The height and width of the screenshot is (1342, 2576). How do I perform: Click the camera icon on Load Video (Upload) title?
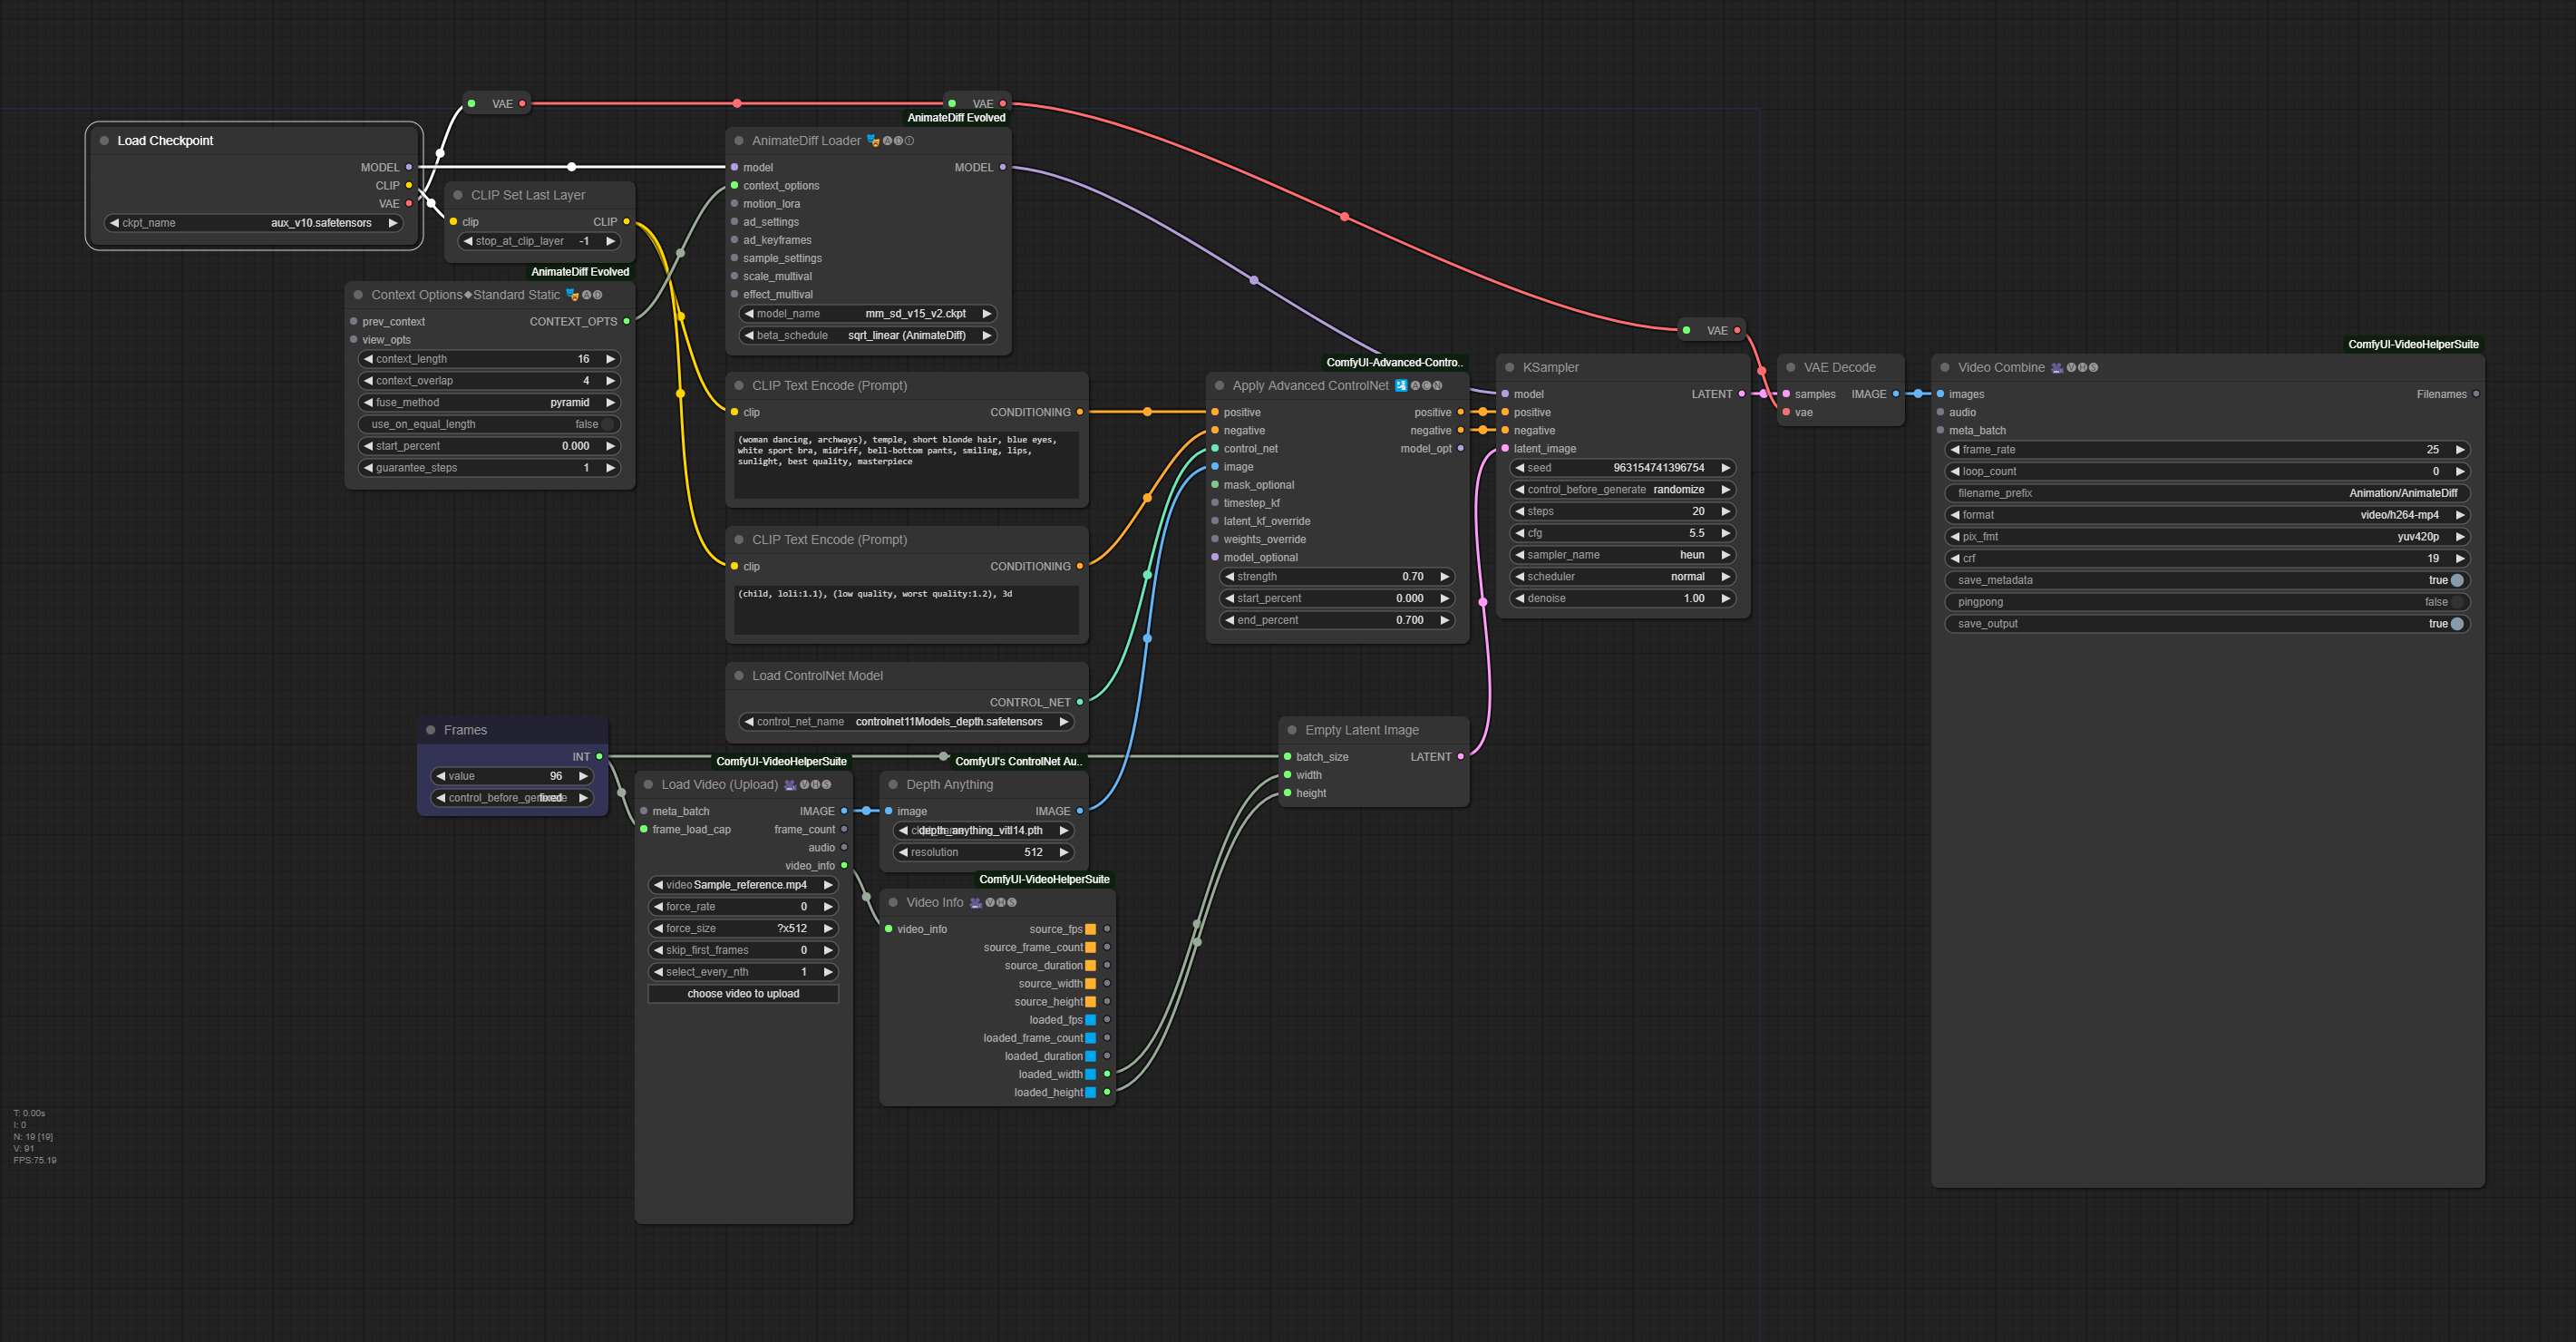point(790,785)
